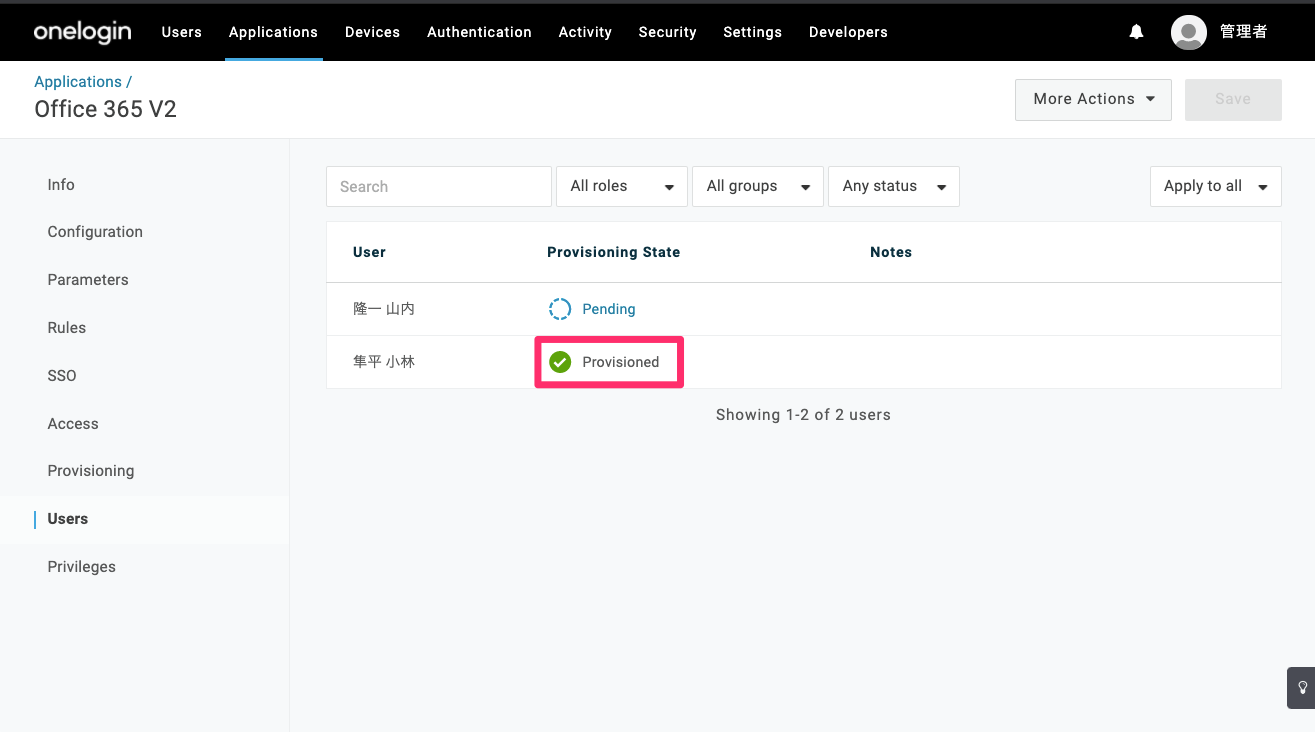Screen dimensions: 1315x732
Task: Switch to the Rules tab
Action: point(67,328)
